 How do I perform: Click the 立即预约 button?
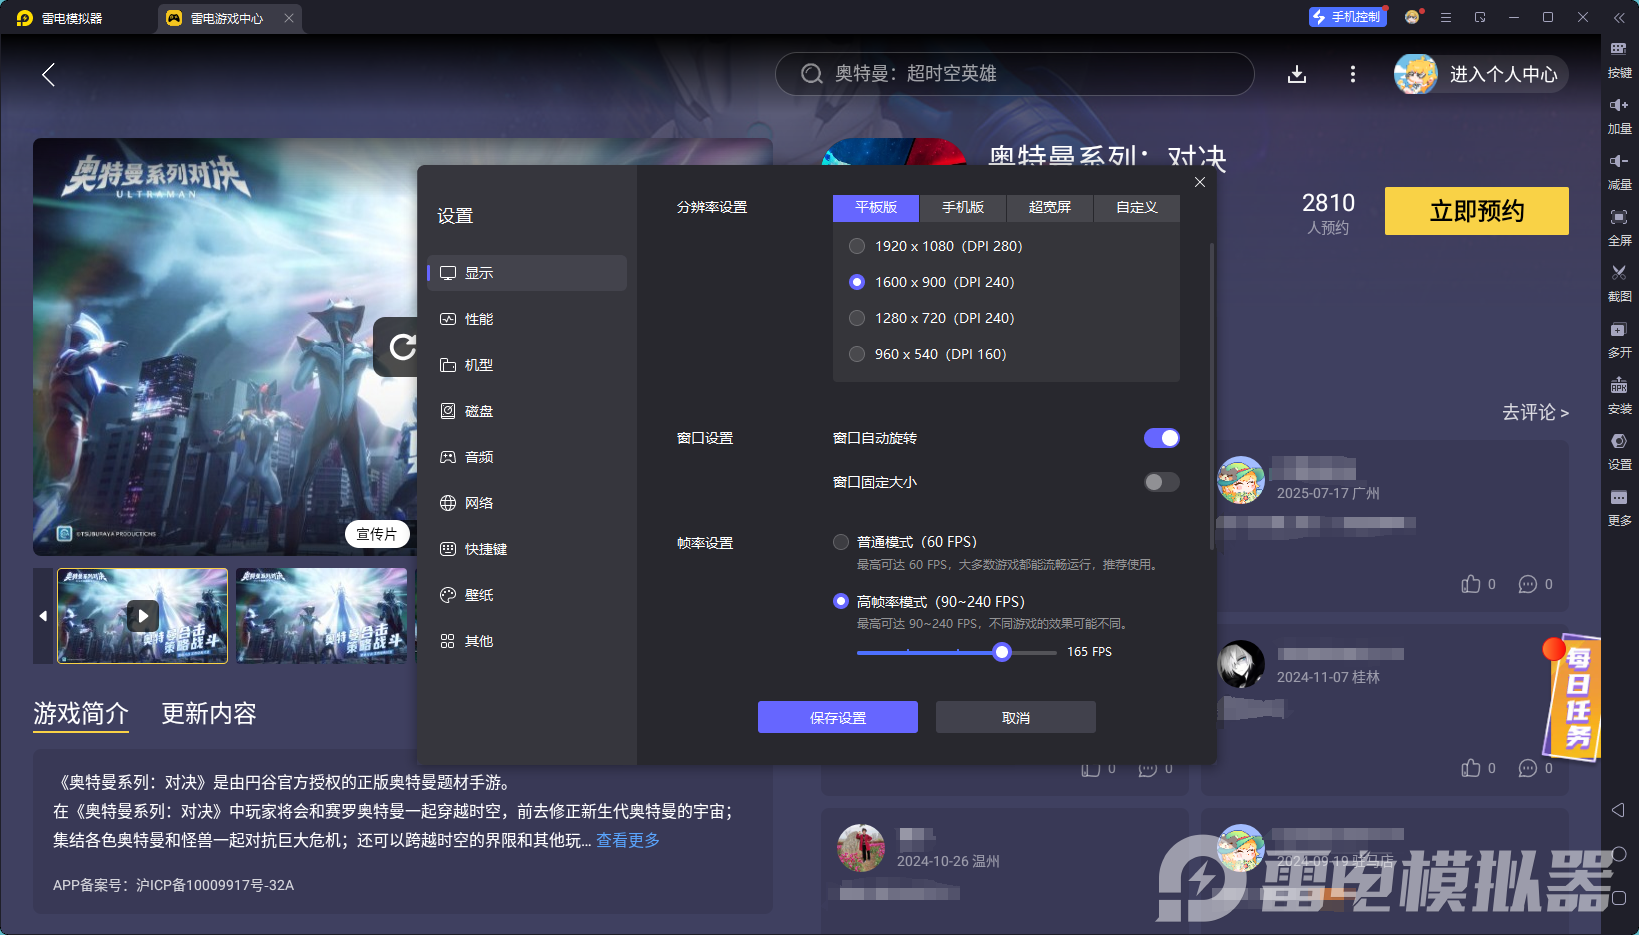(x=1477, y=211)
